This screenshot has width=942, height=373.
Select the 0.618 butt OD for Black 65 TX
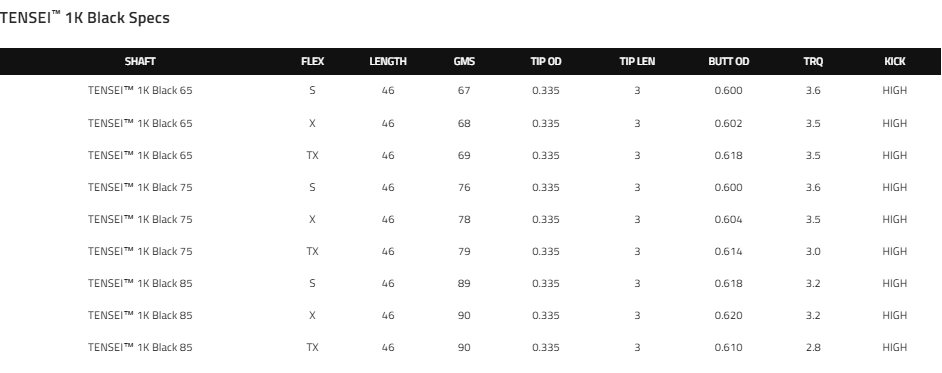pos(729,155)
